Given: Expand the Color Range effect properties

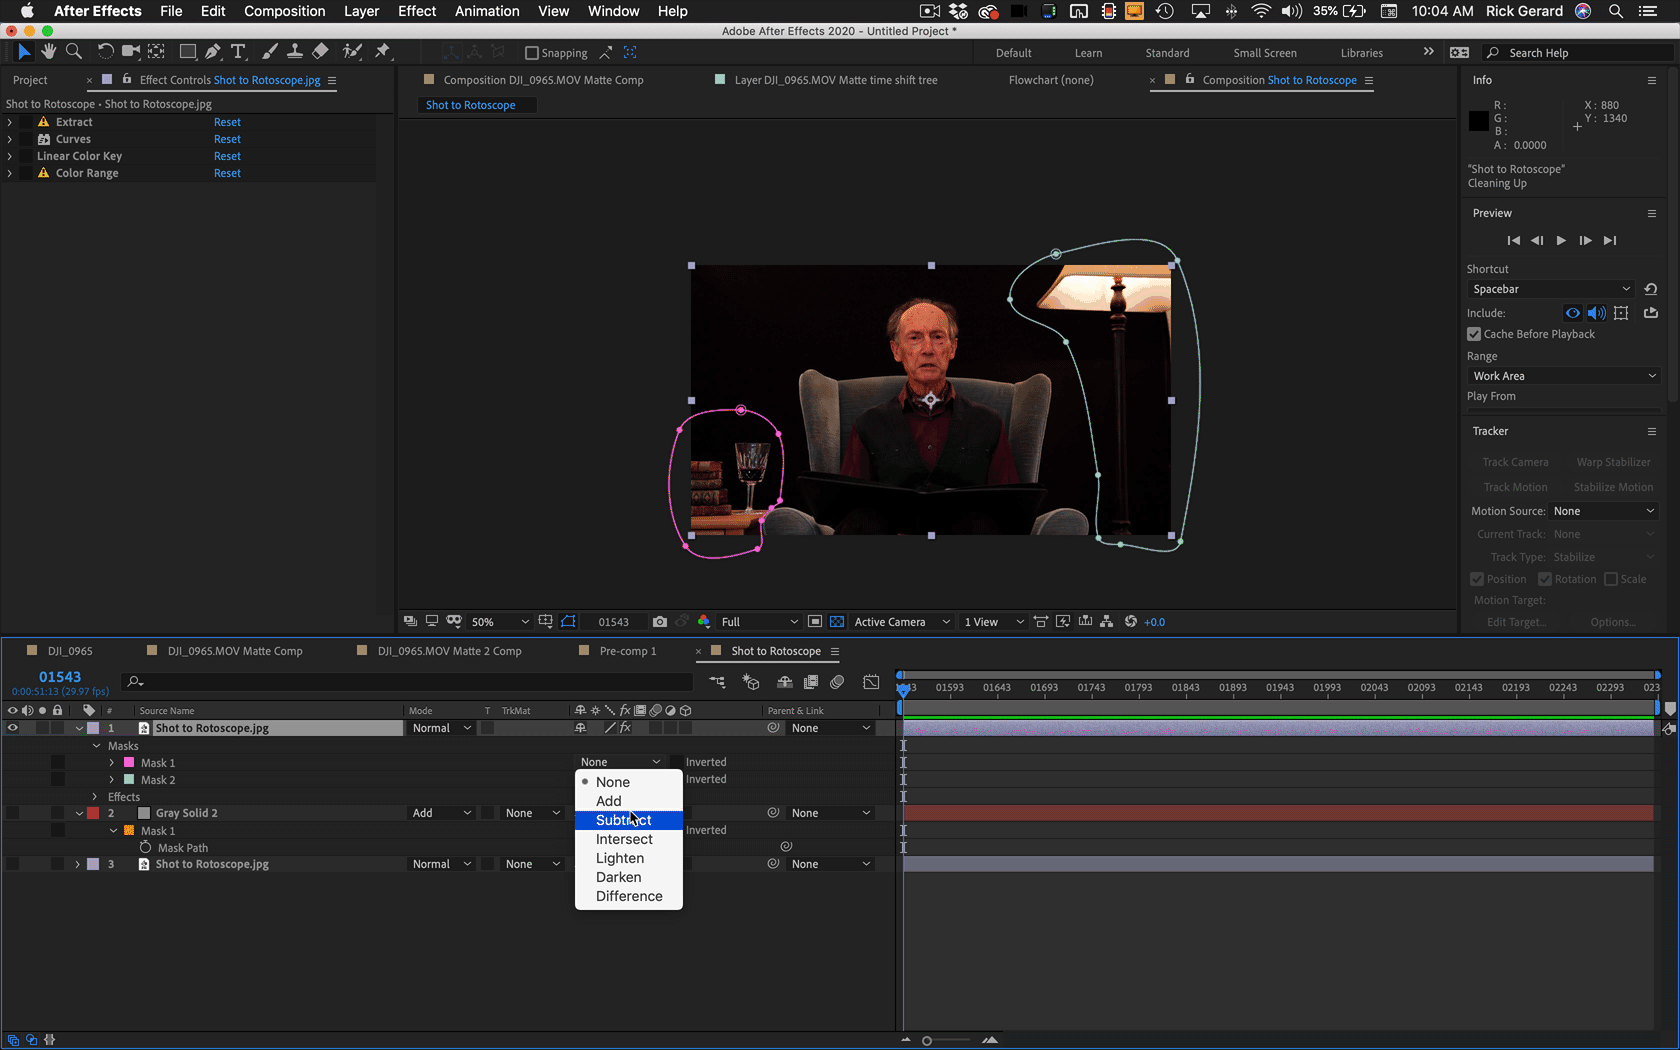Looking at the screenshot, I should point(10,173).
